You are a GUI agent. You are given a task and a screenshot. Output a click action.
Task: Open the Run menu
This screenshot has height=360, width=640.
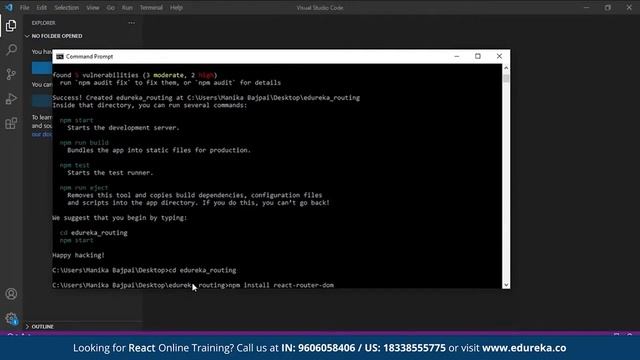127,8
